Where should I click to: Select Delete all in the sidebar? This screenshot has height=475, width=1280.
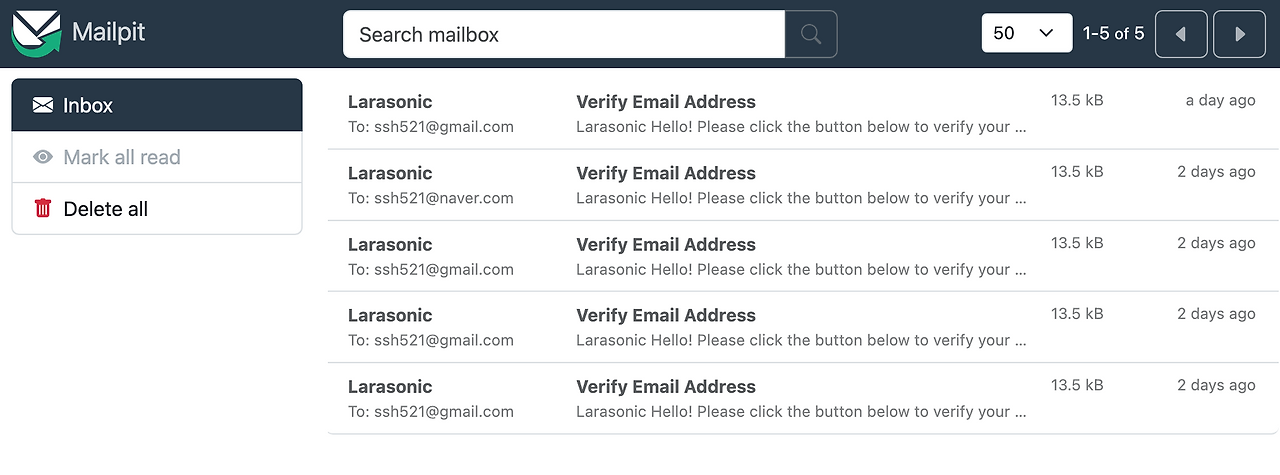[157, 208]
